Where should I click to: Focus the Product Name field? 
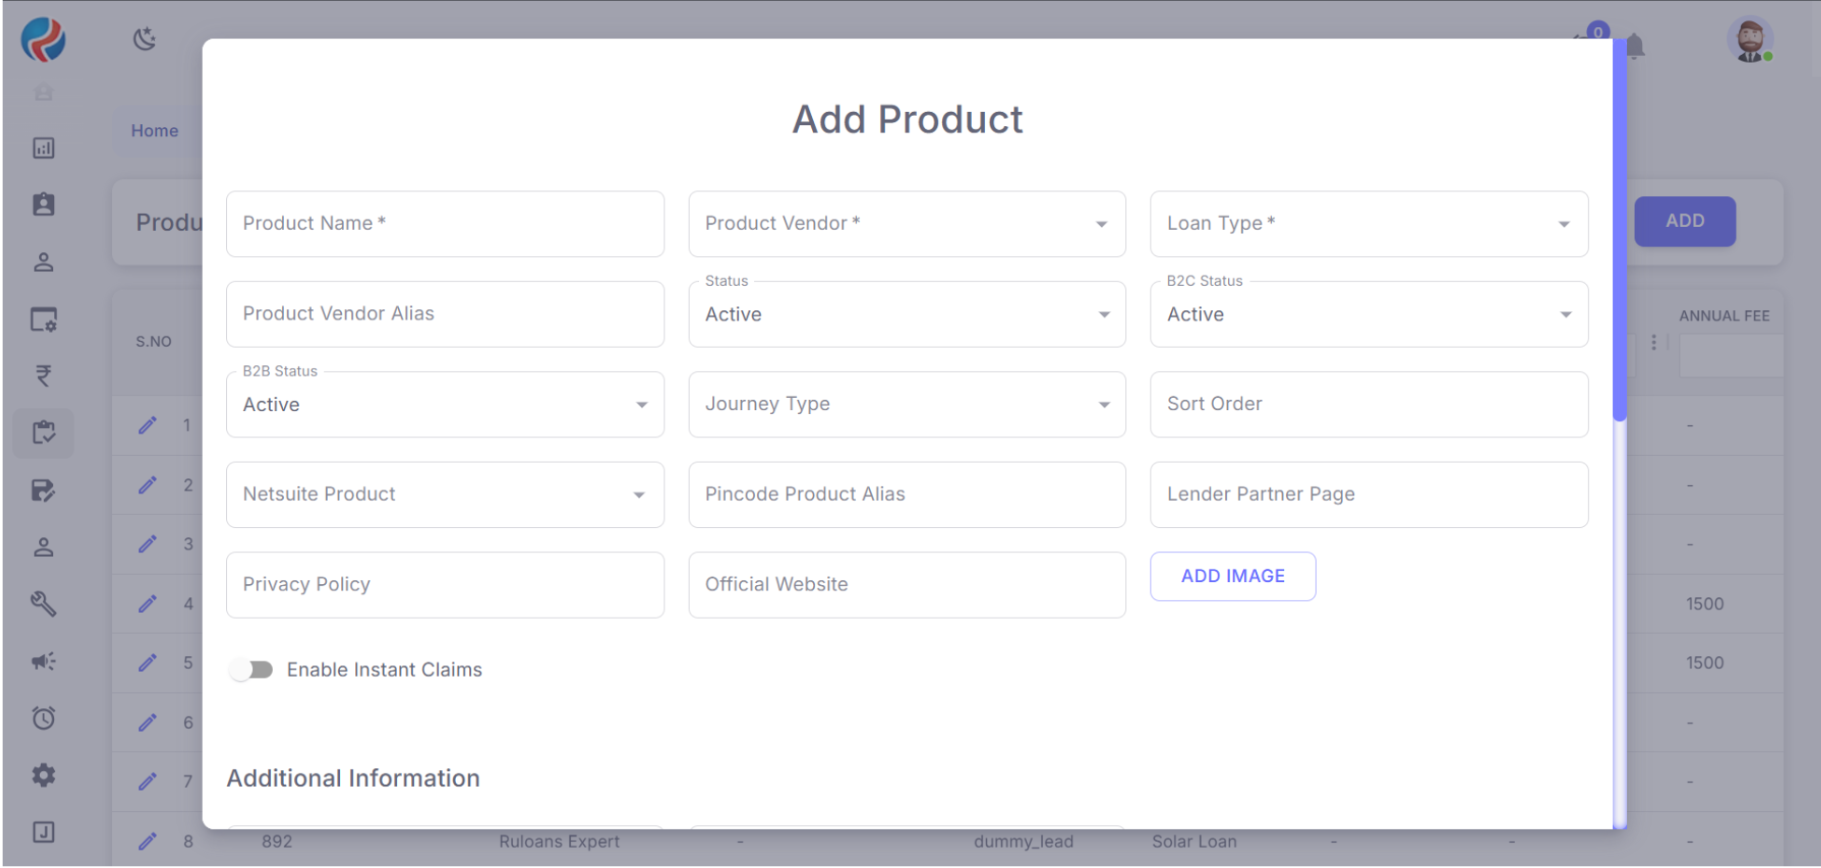point(444,224)
